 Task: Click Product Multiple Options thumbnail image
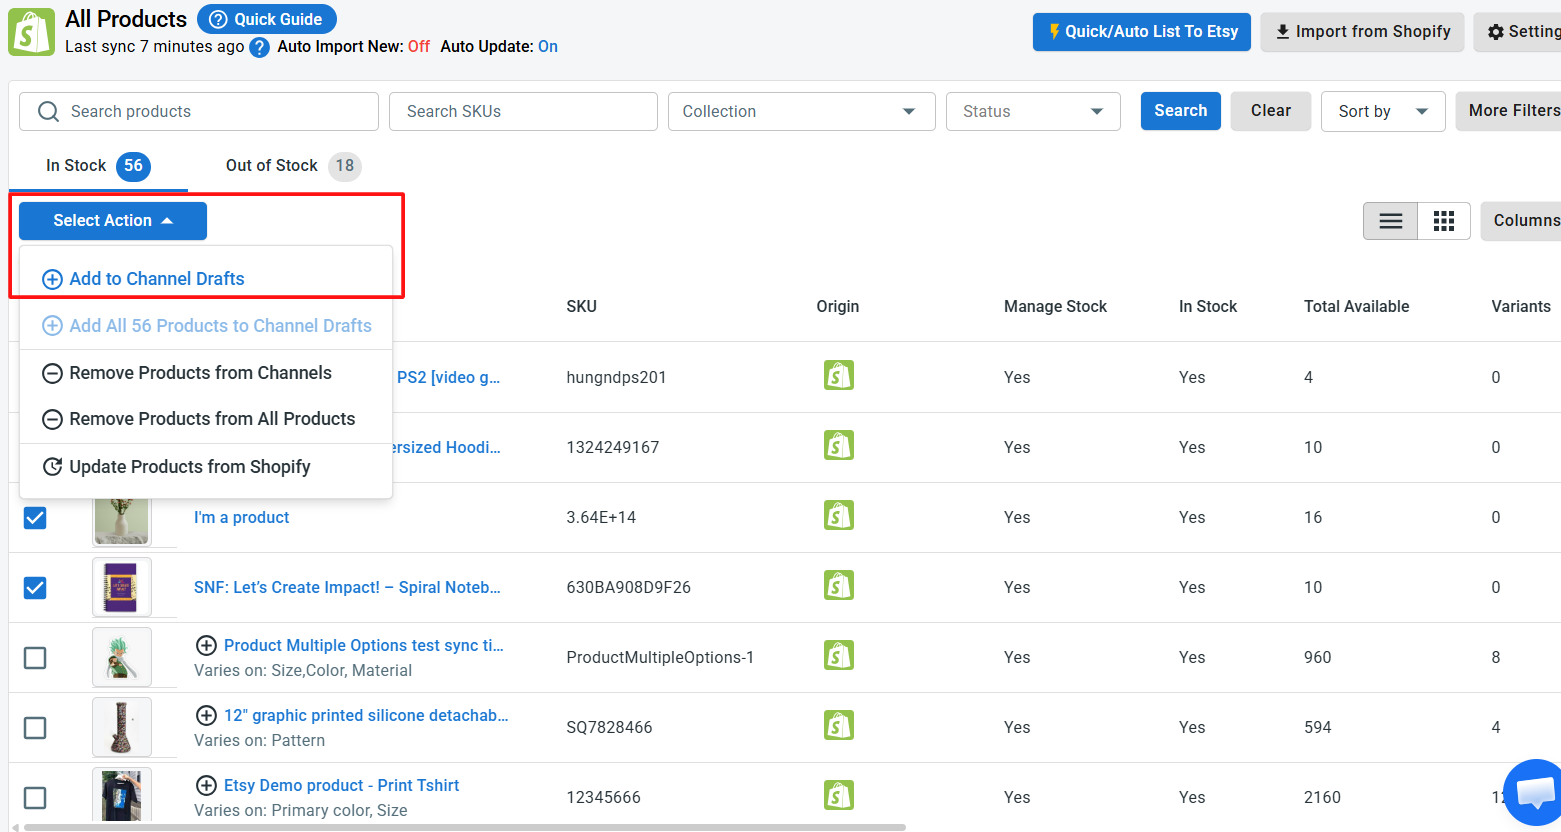tap(122, 657)
